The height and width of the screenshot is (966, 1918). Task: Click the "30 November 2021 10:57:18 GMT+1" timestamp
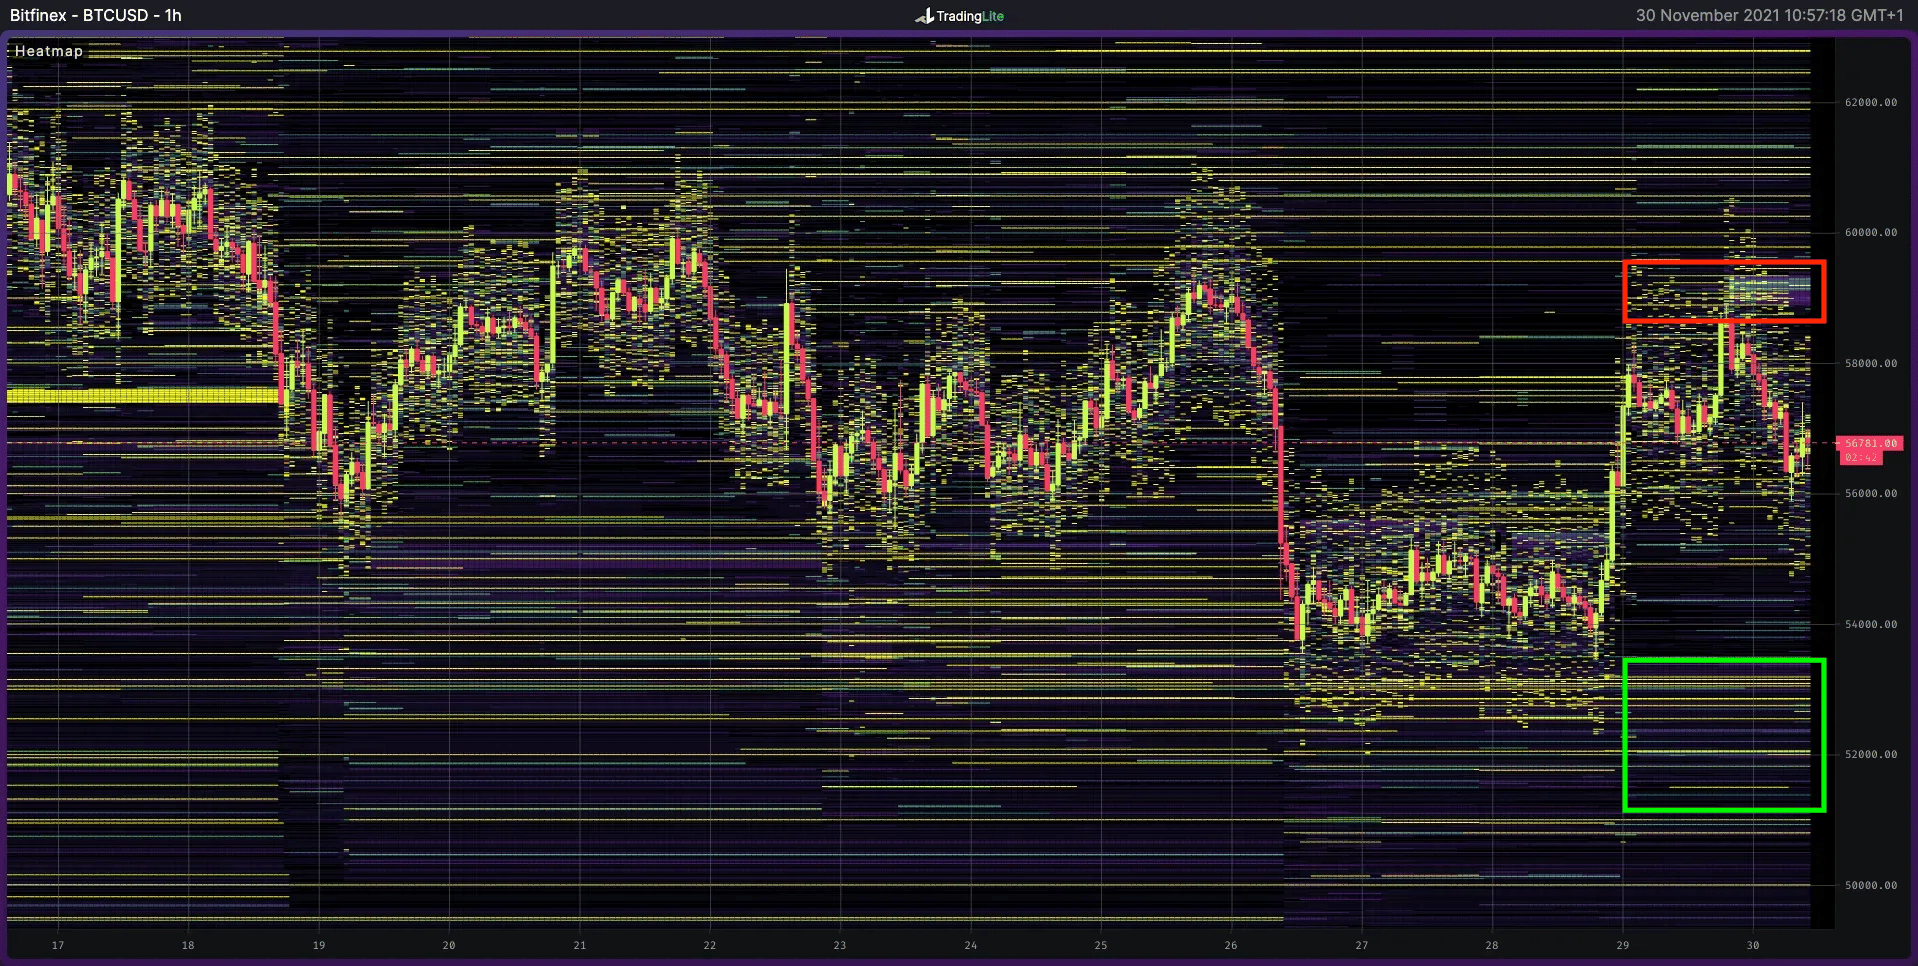(x=1769, y=16)
